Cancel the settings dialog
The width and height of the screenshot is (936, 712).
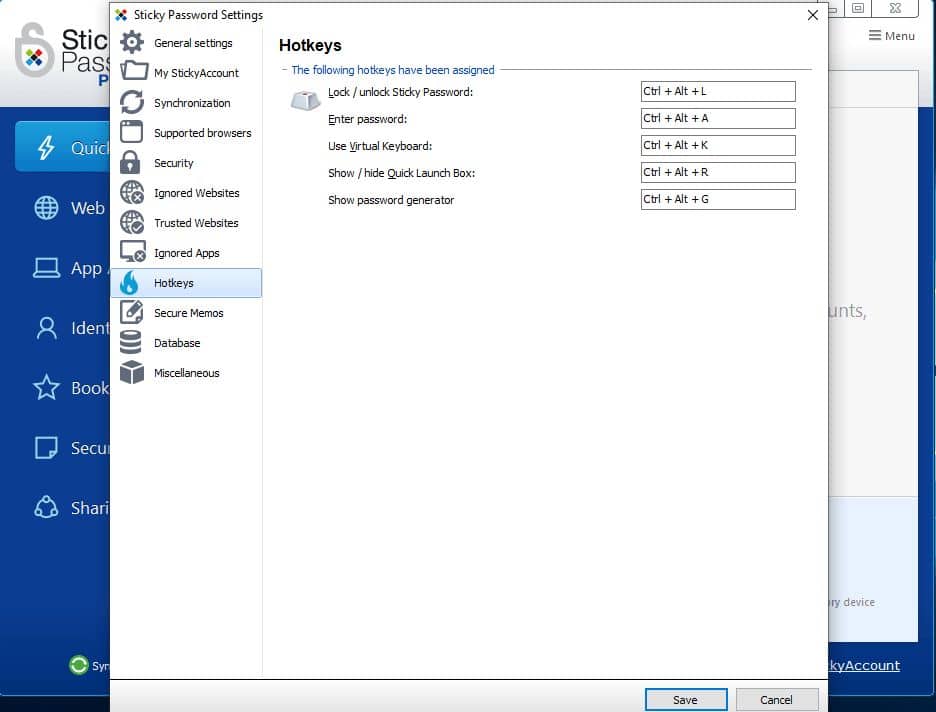[777, 699]
